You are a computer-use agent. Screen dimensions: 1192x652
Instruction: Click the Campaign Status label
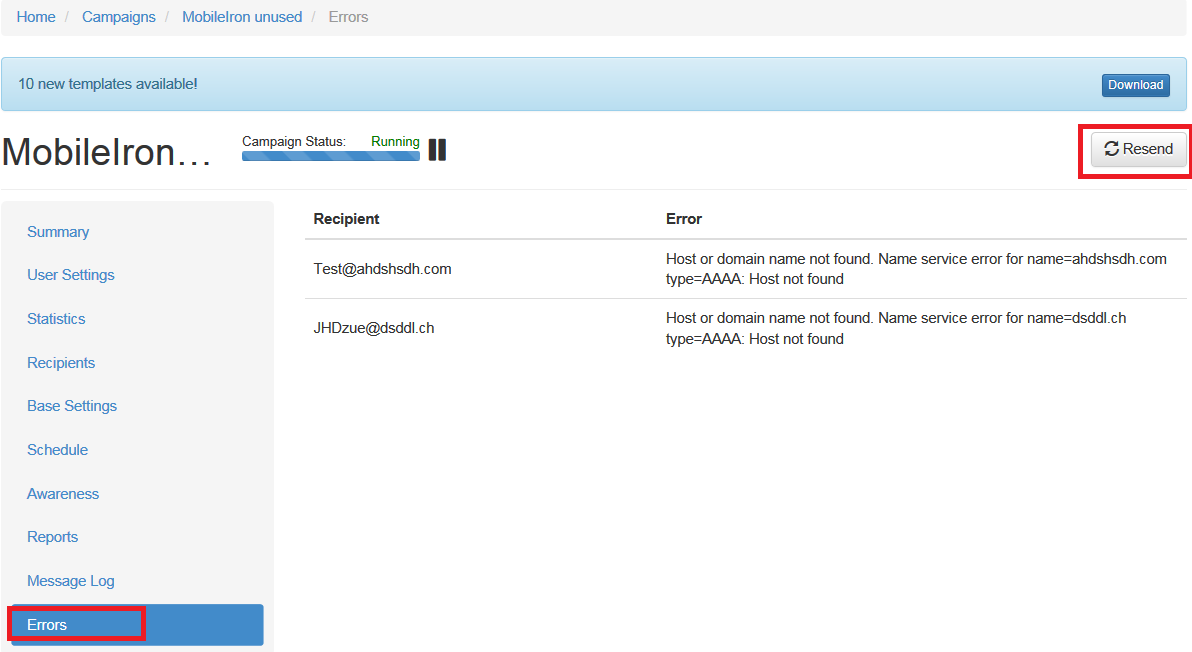click(x=293, y=141)
